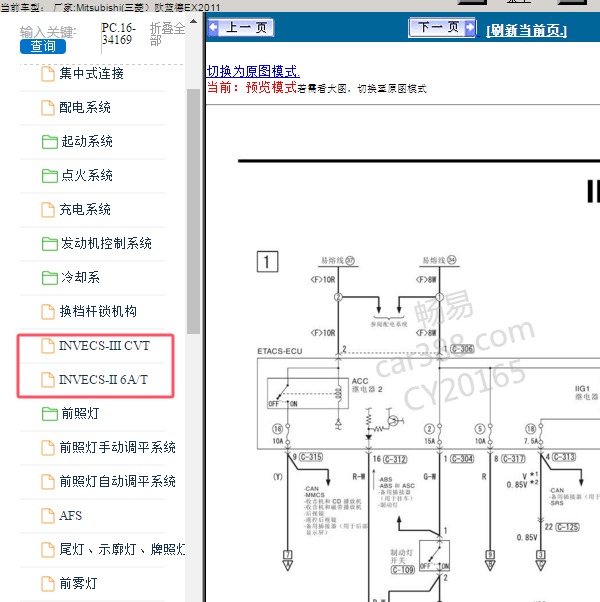
Task: Open the 配电系统 document item
Action: [x=85, y=108]
